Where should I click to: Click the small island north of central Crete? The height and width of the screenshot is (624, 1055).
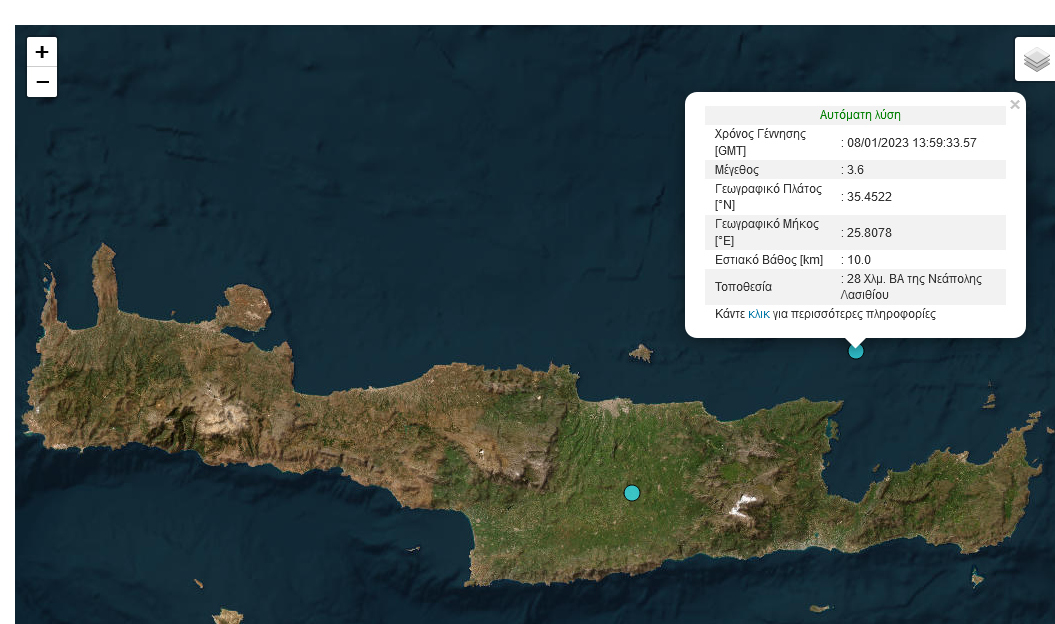pyautogui.click(x=641, y=353)
